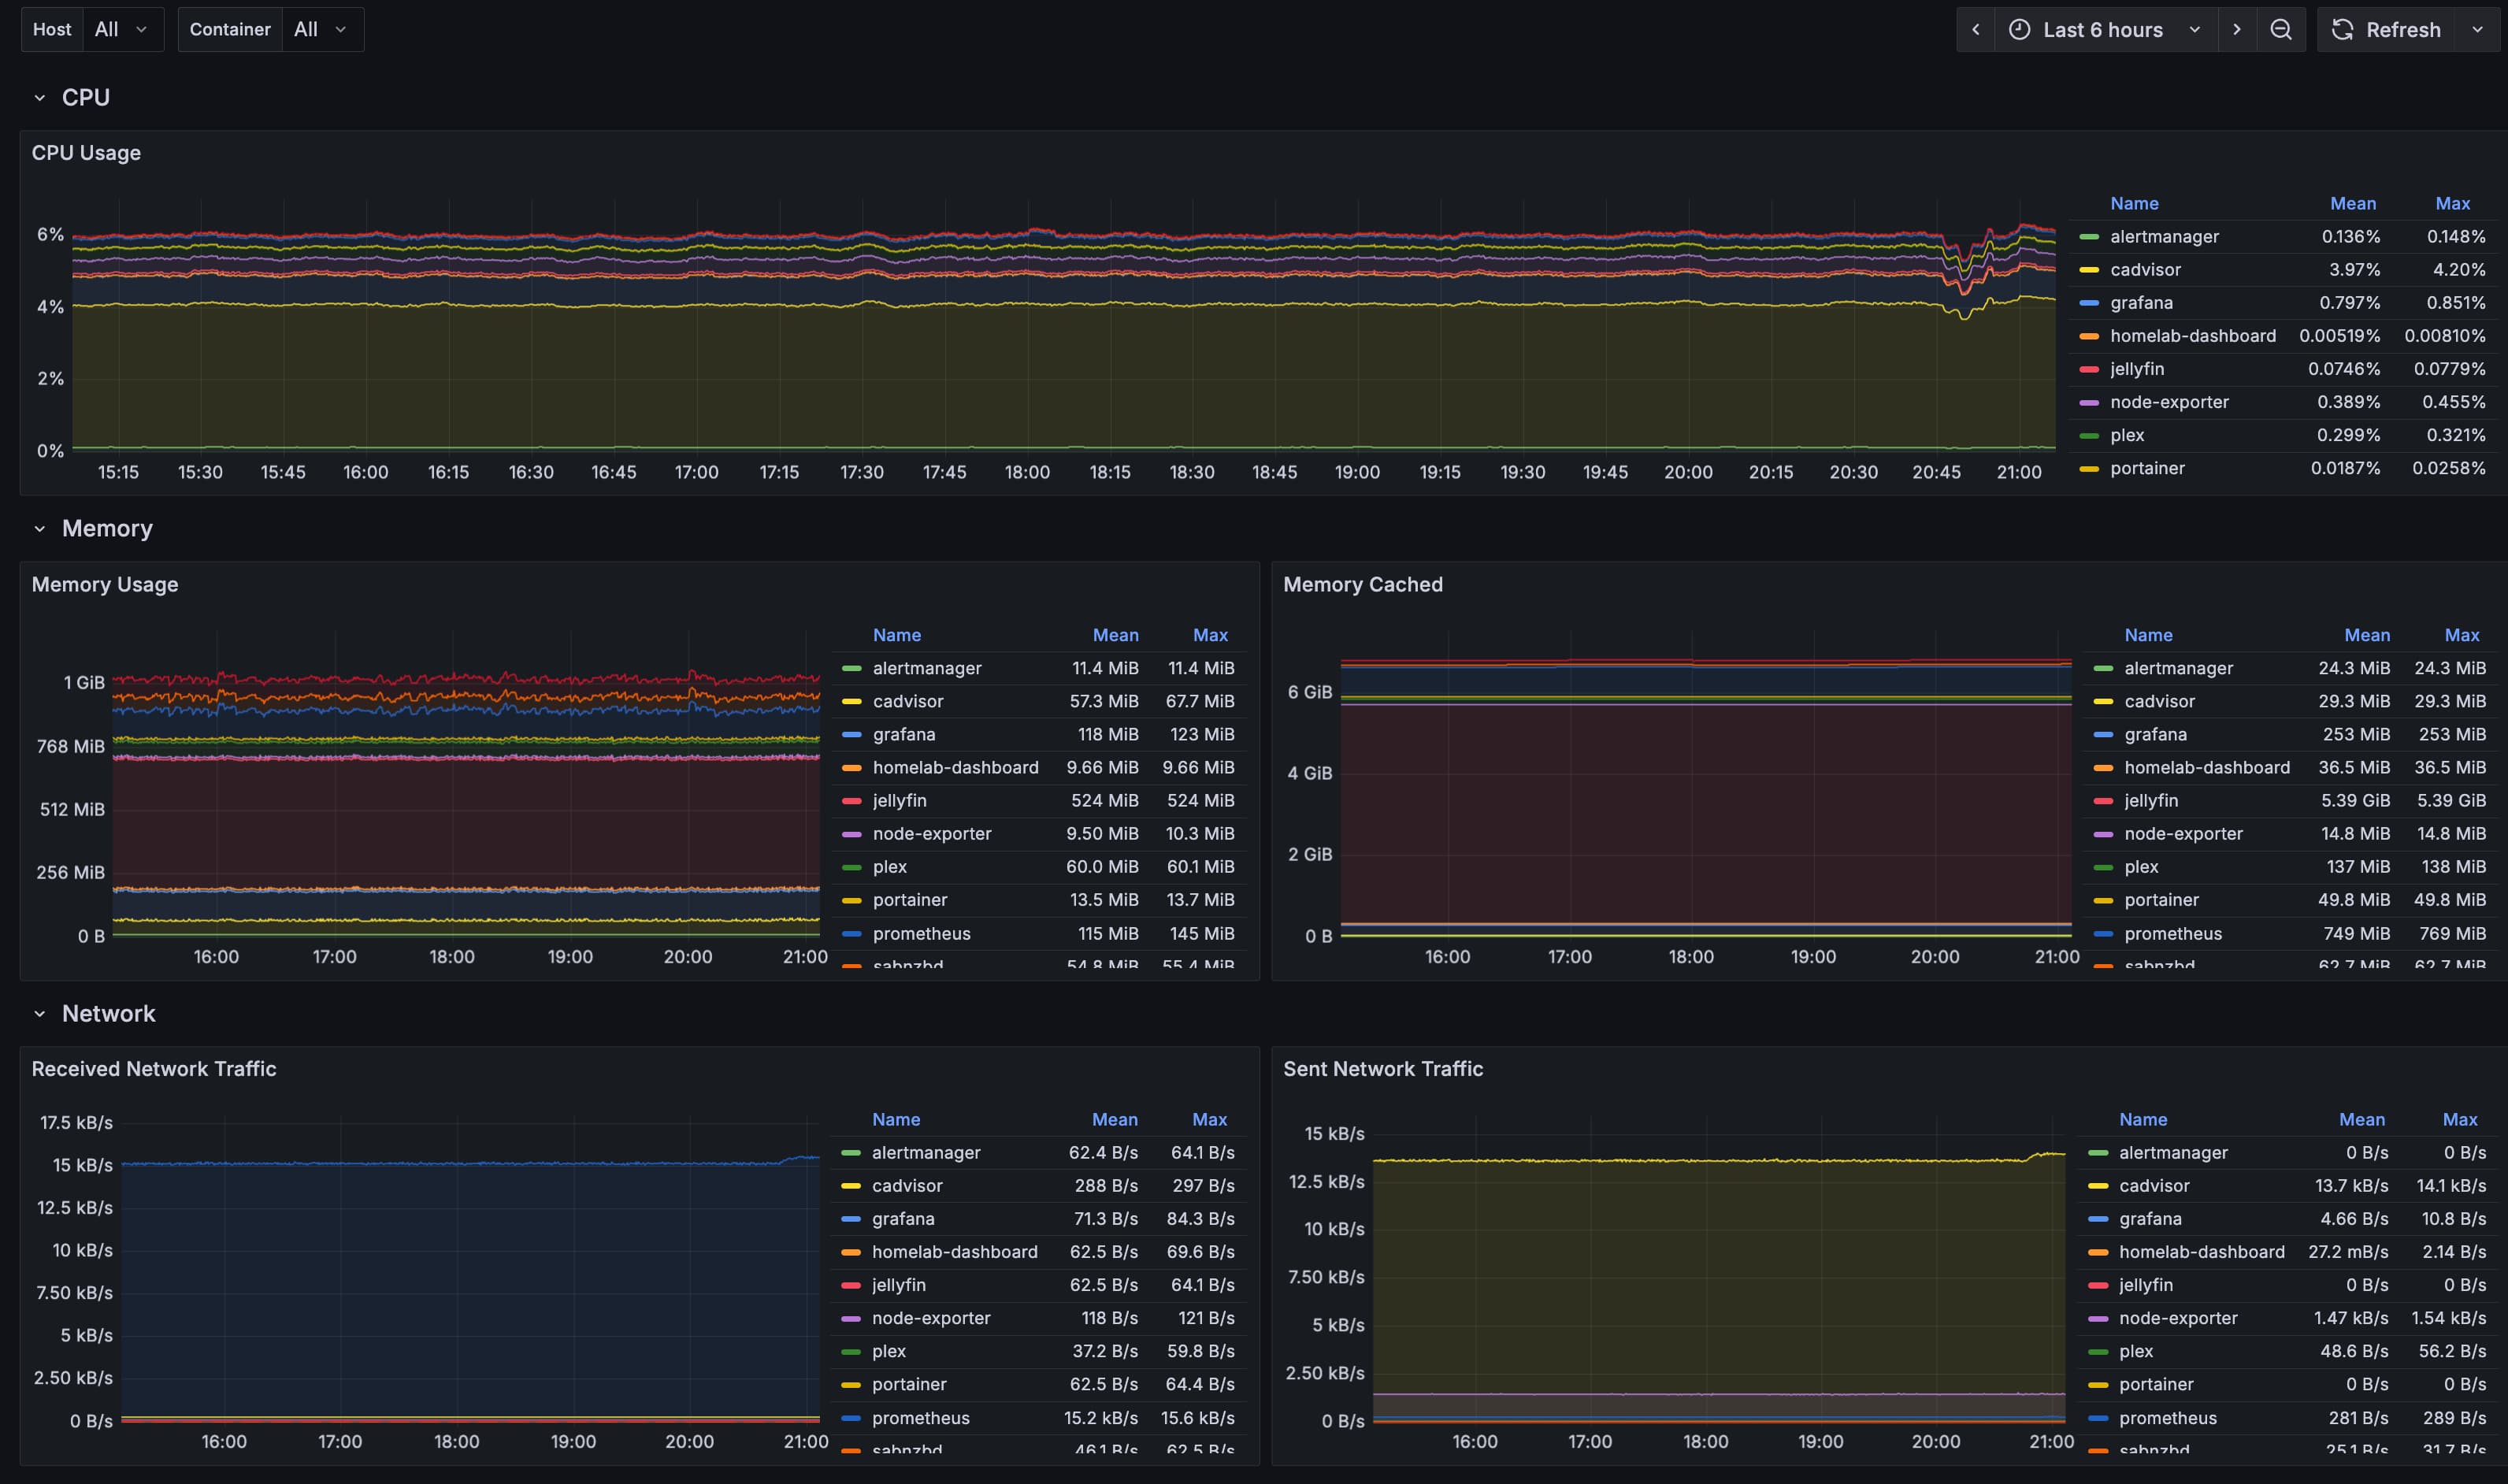This screenshot has width=2508, height=1484.
Task: Shift the time range back with the left arrow
Action: 1976,29
